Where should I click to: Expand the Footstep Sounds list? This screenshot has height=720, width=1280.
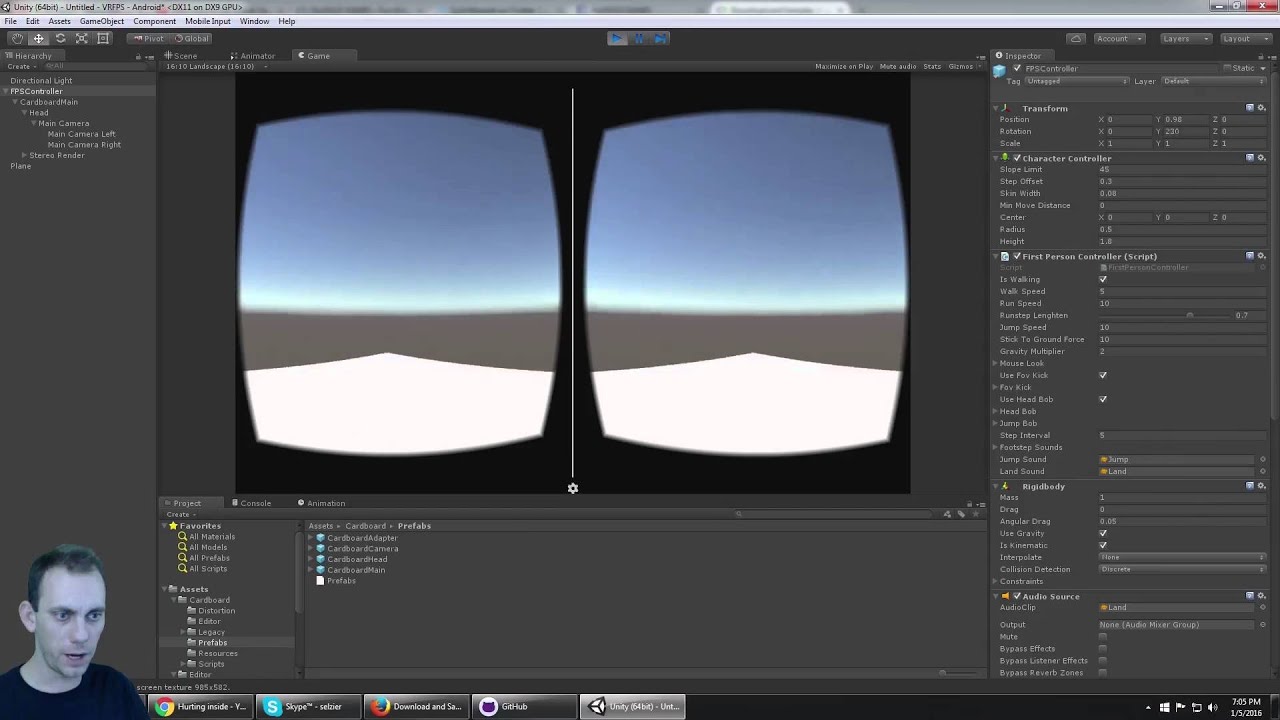995,447
